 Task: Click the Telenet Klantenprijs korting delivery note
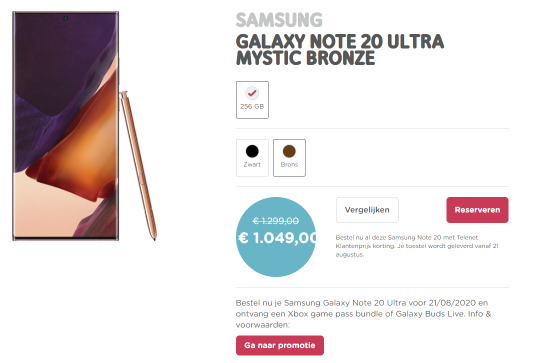click(417, 246)
